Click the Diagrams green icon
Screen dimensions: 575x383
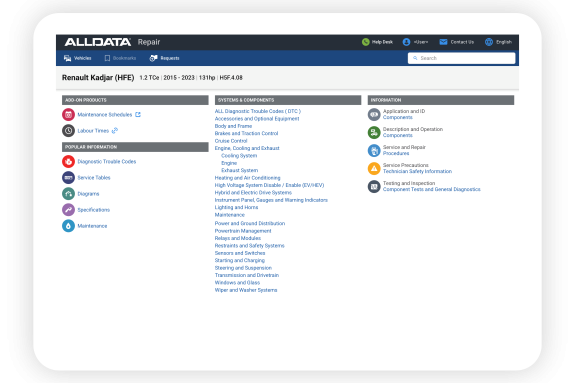pyautogui.click(x=68, y=194)
